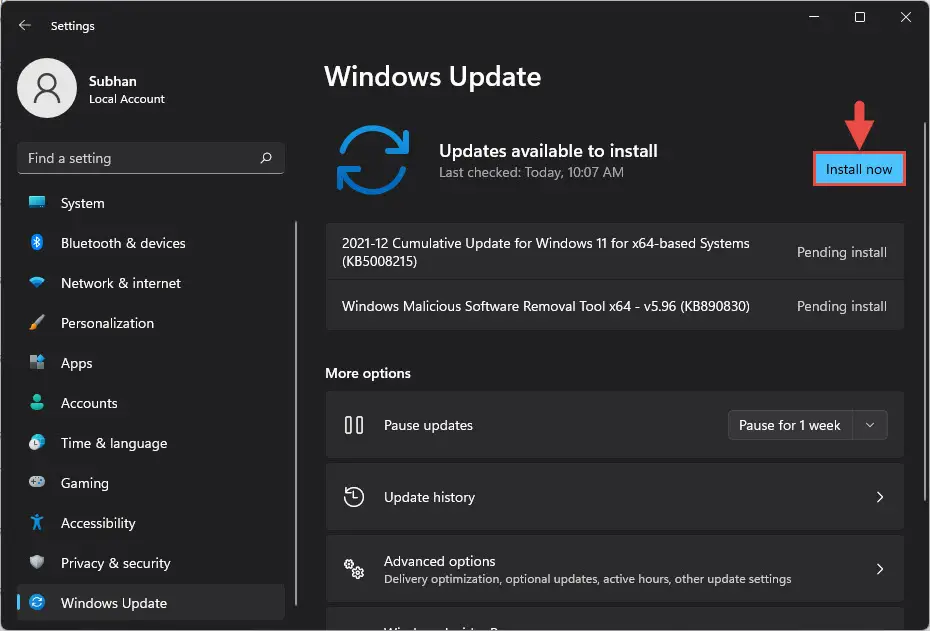The image size is (930, 631).
Task: Click the Personalization paintbrush icon
Action: click(37, 323)
